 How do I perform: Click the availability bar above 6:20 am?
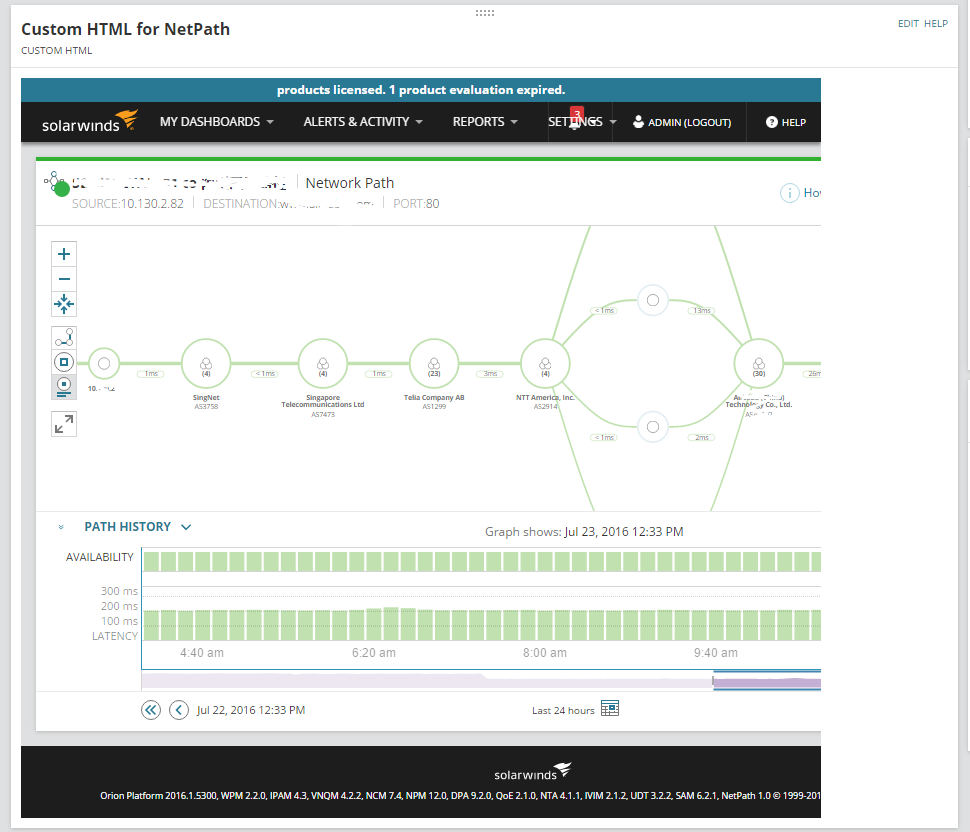click(x=374, y=561)
